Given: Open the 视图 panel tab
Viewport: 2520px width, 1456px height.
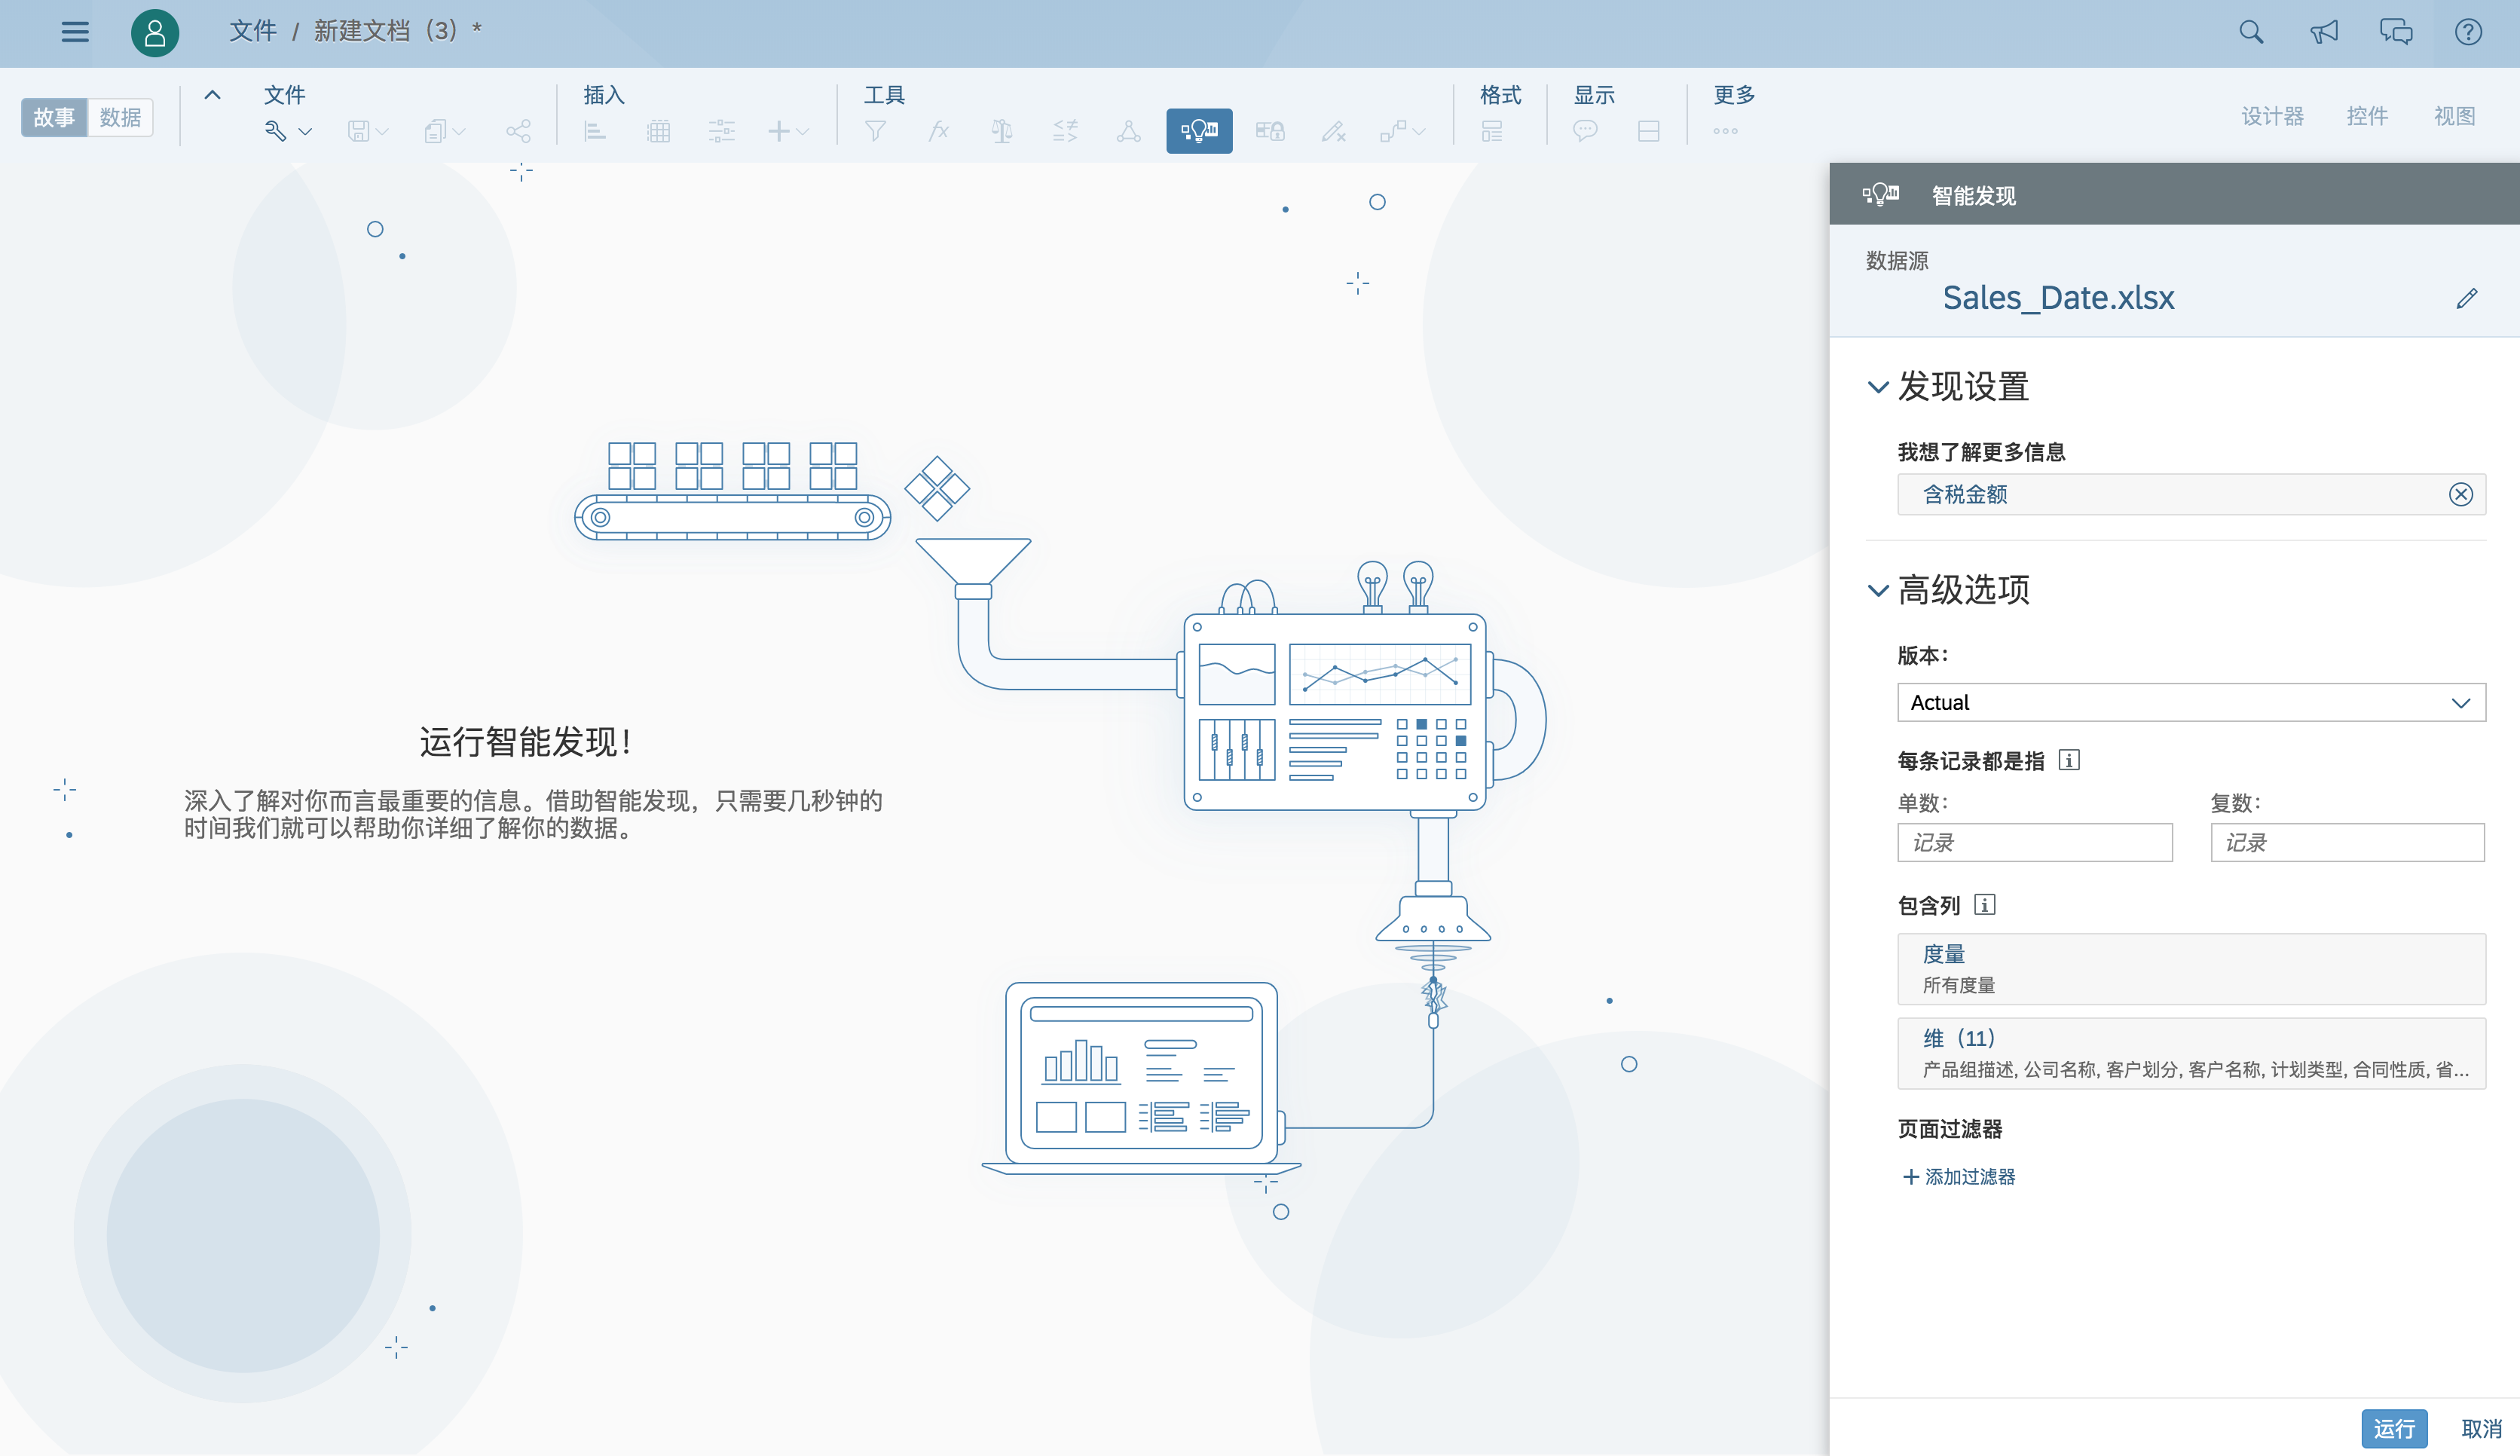Looking at the screenshot, I should (x=2454, y=117).
